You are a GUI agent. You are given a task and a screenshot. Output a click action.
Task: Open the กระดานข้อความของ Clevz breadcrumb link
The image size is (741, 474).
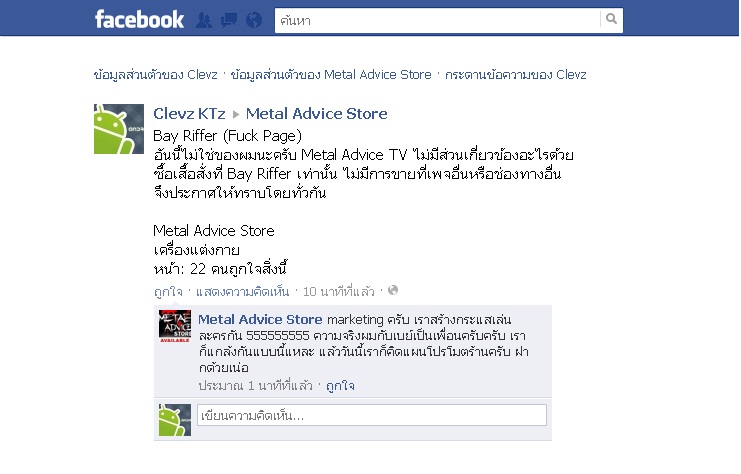pyautogui.click(x=516, y=75)
